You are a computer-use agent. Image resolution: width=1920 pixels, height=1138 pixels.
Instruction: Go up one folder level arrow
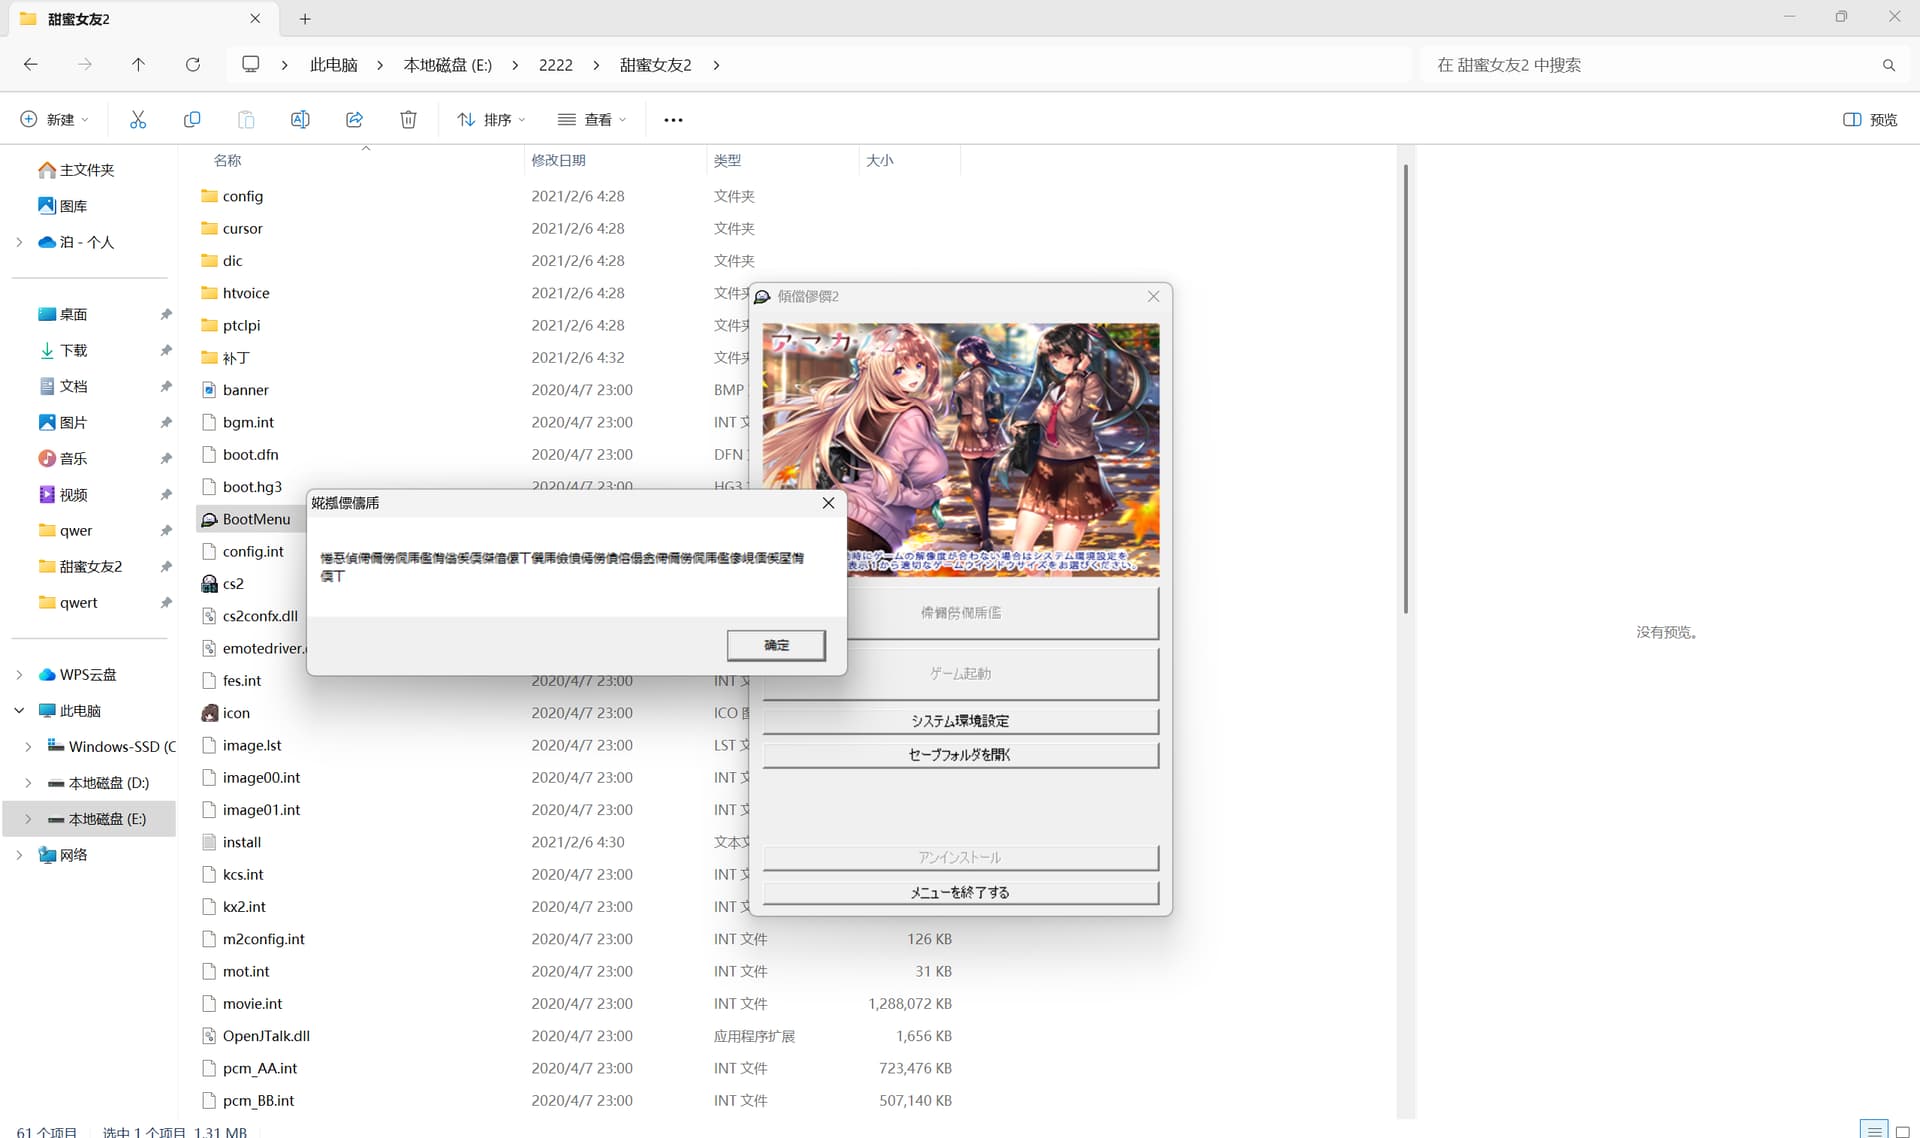pos(138,64)
